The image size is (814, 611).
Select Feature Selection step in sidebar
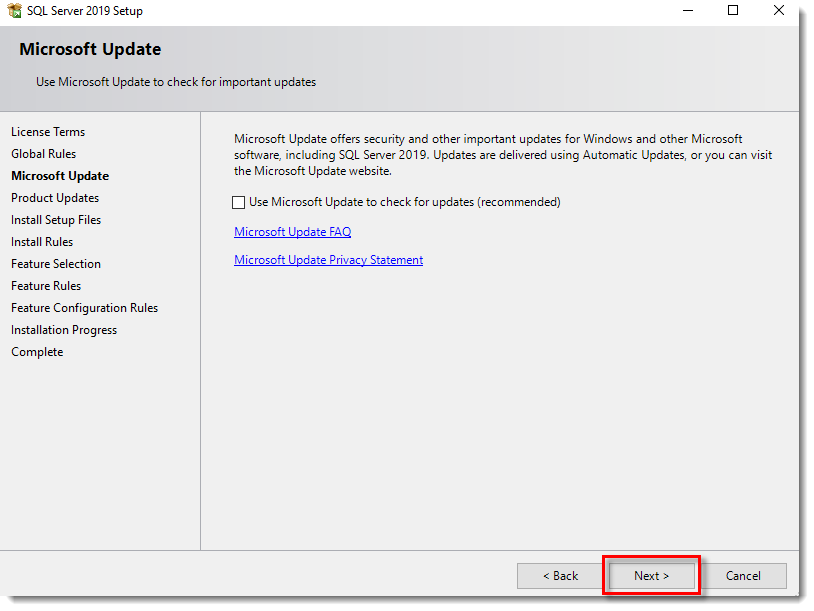tap(56, 264)
